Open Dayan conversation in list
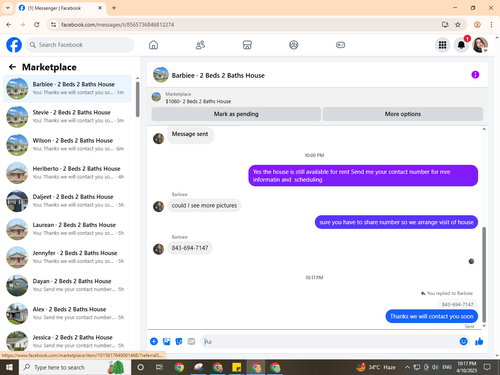Viewport: 500px width, 375px height. tap(67, 285)
